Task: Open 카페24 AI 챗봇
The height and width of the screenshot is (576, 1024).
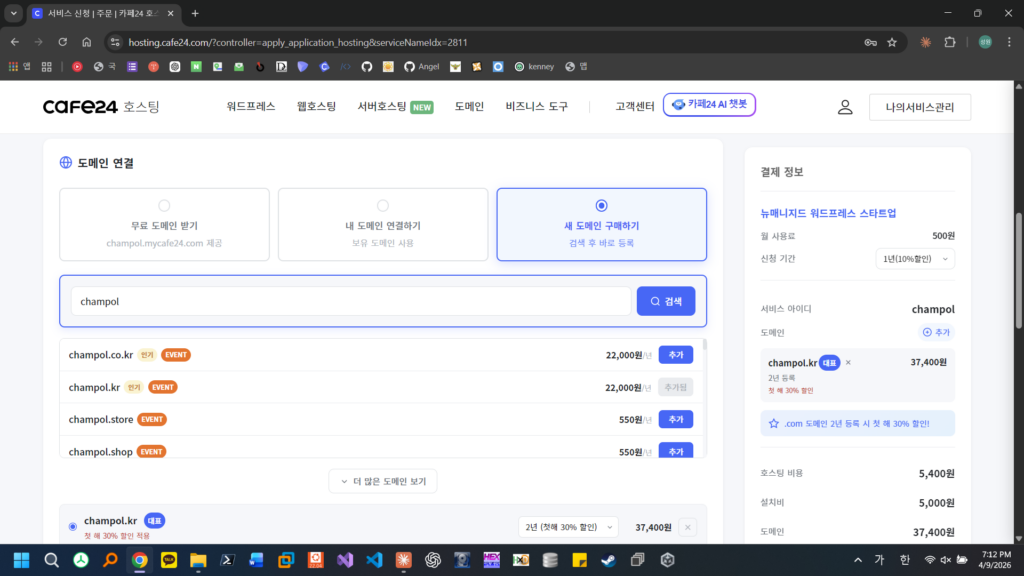Action: tap(709, 104)
